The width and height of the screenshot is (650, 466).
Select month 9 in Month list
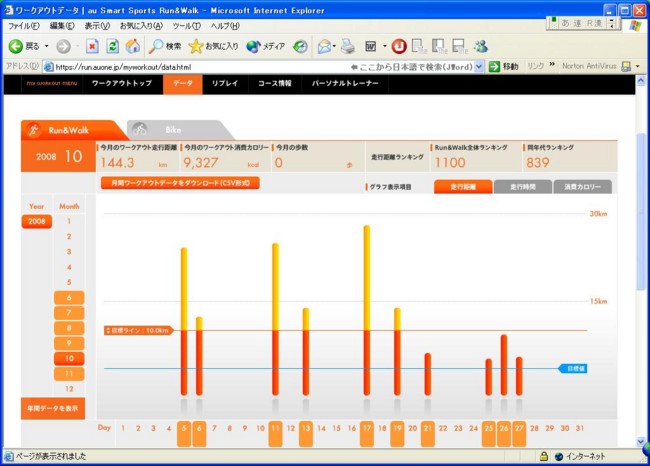69,343
